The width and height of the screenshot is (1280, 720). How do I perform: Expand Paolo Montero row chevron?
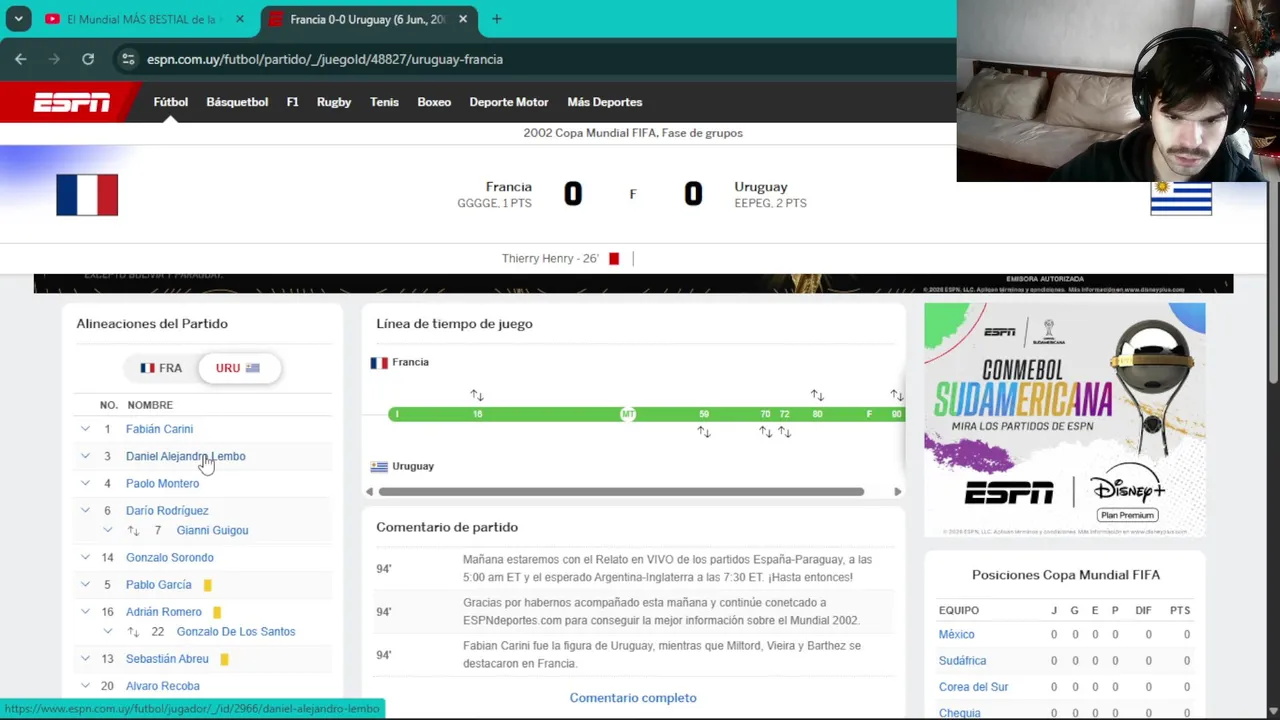[x=85, y=483]
